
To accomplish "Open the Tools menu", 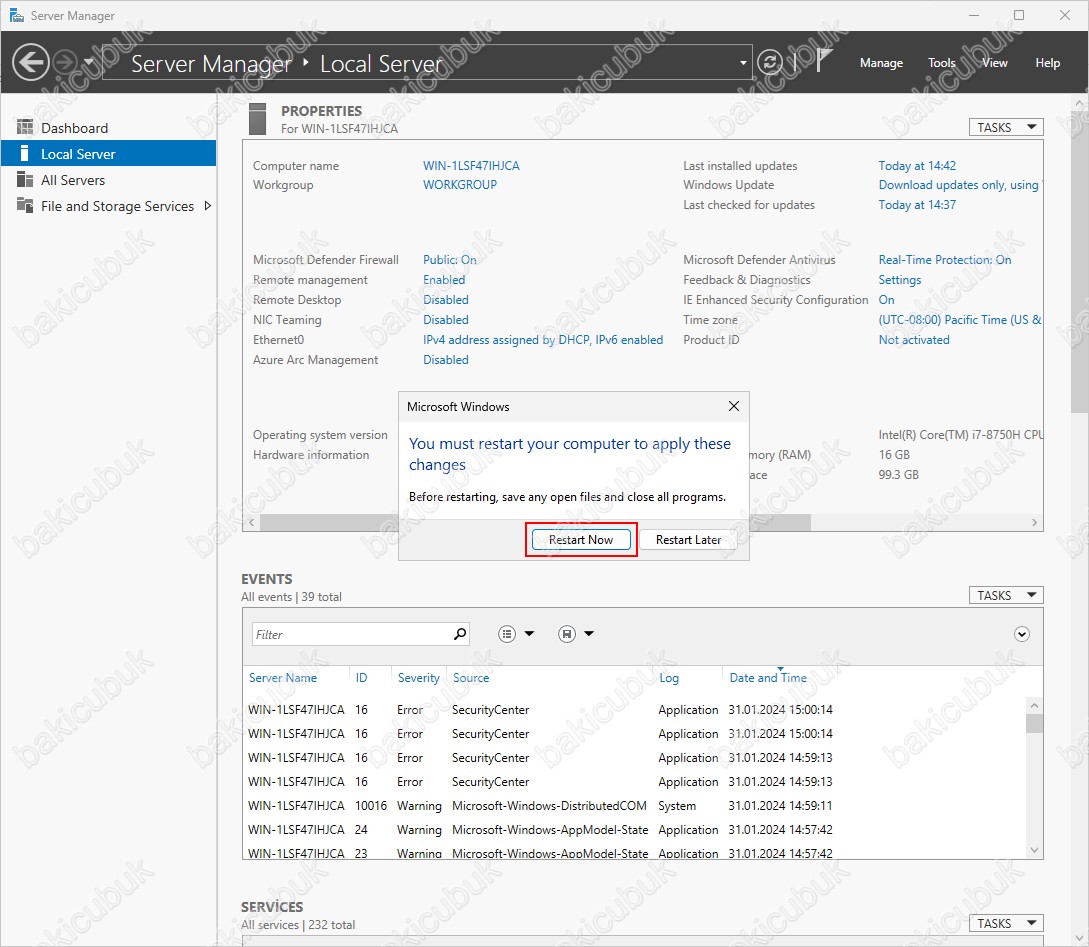I will tap(942, 62).
